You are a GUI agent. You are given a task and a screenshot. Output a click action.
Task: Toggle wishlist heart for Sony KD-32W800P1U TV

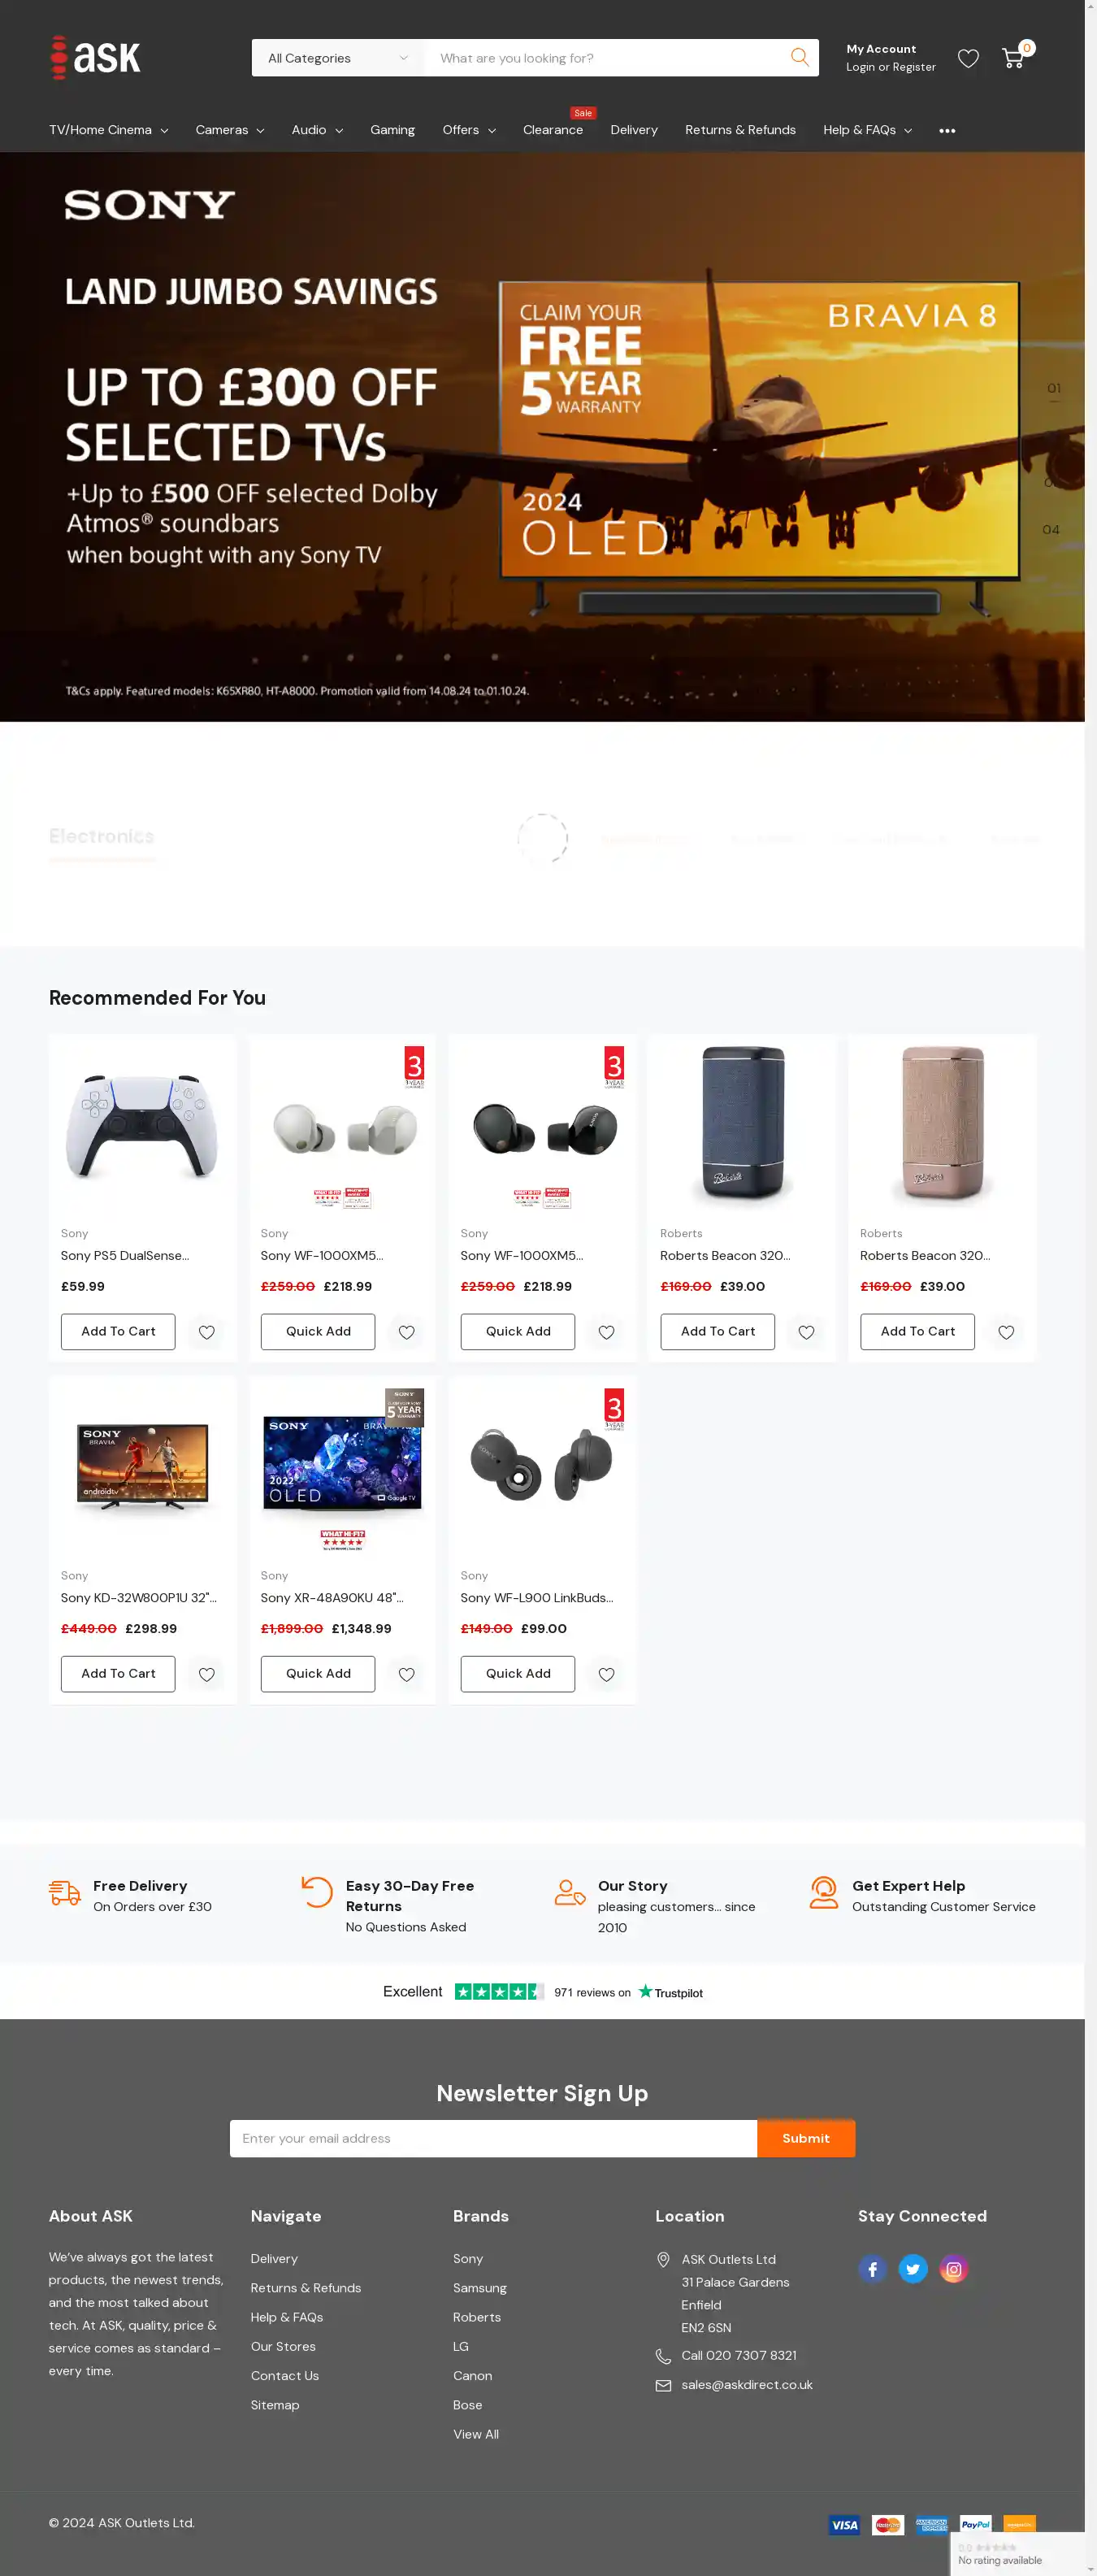click(x=207, y=1674)
